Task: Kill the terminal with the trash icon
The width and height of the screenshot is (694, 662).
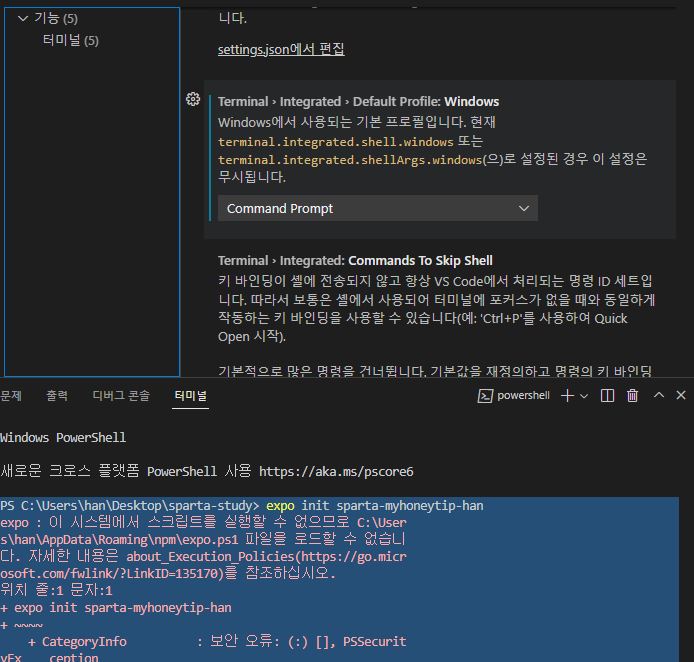Action: [632, 395]
